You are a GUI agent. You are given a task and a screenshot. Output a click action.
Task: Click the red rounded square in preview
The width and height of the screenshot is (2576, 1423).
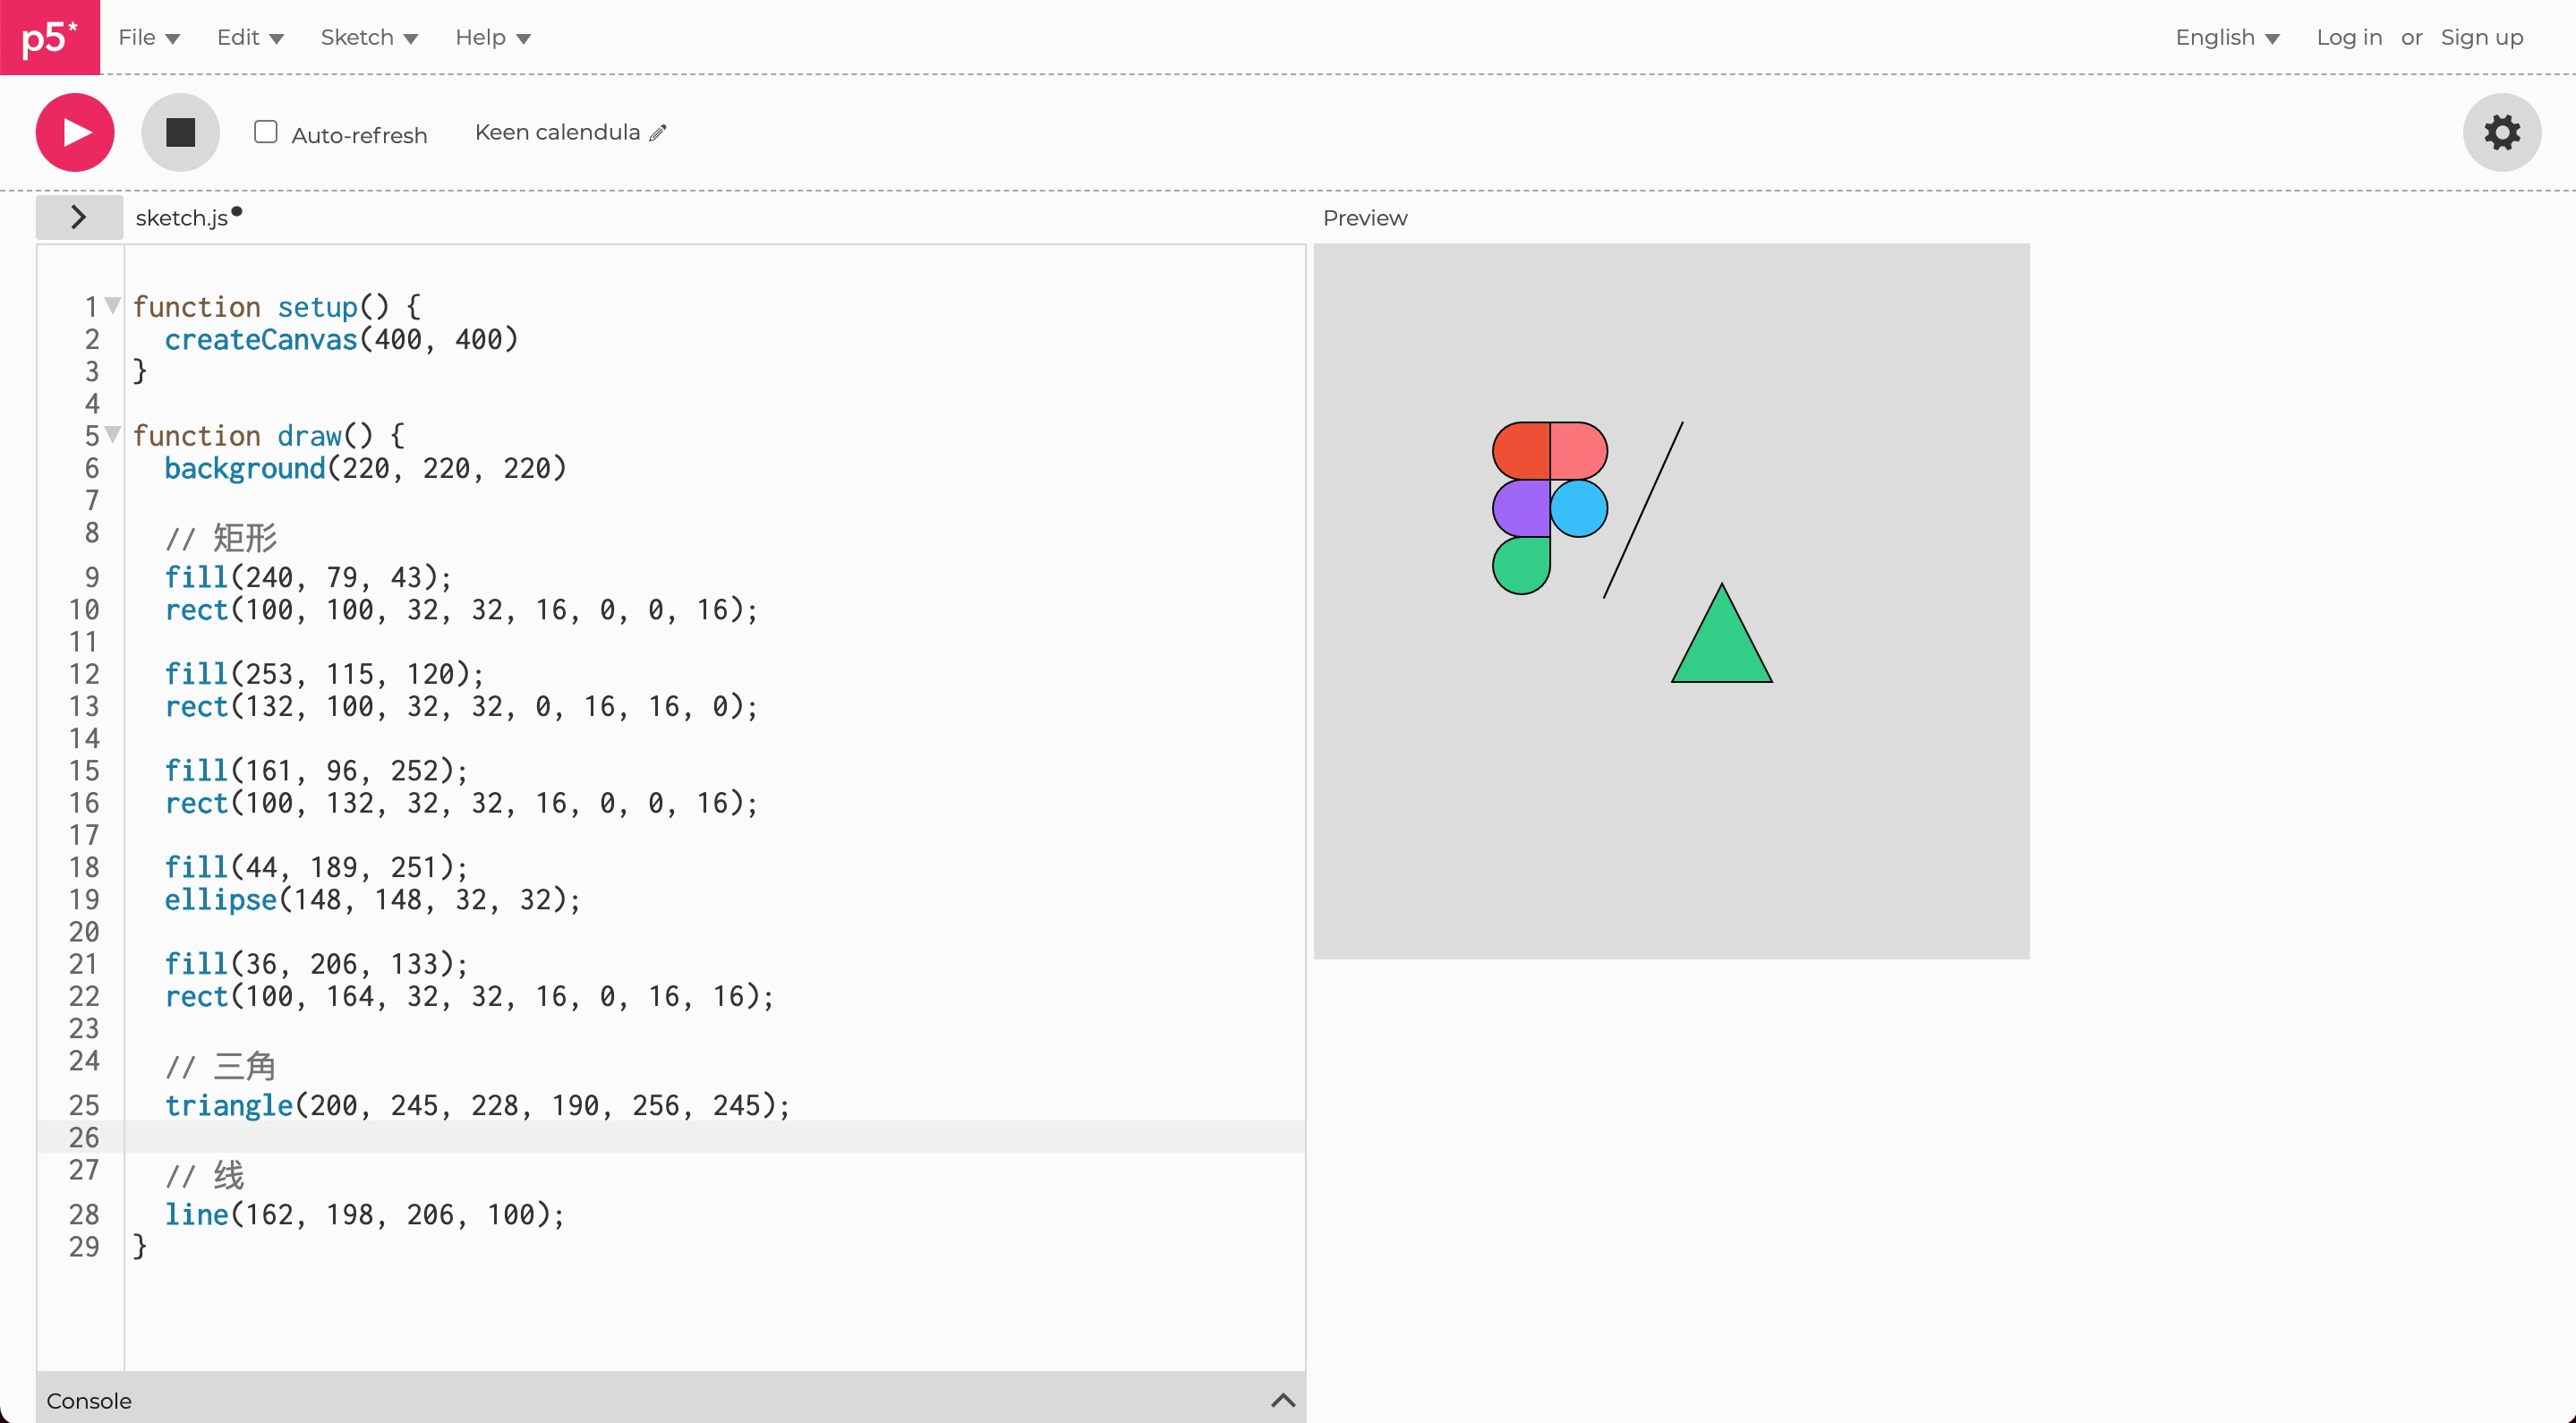[1521, 451]
